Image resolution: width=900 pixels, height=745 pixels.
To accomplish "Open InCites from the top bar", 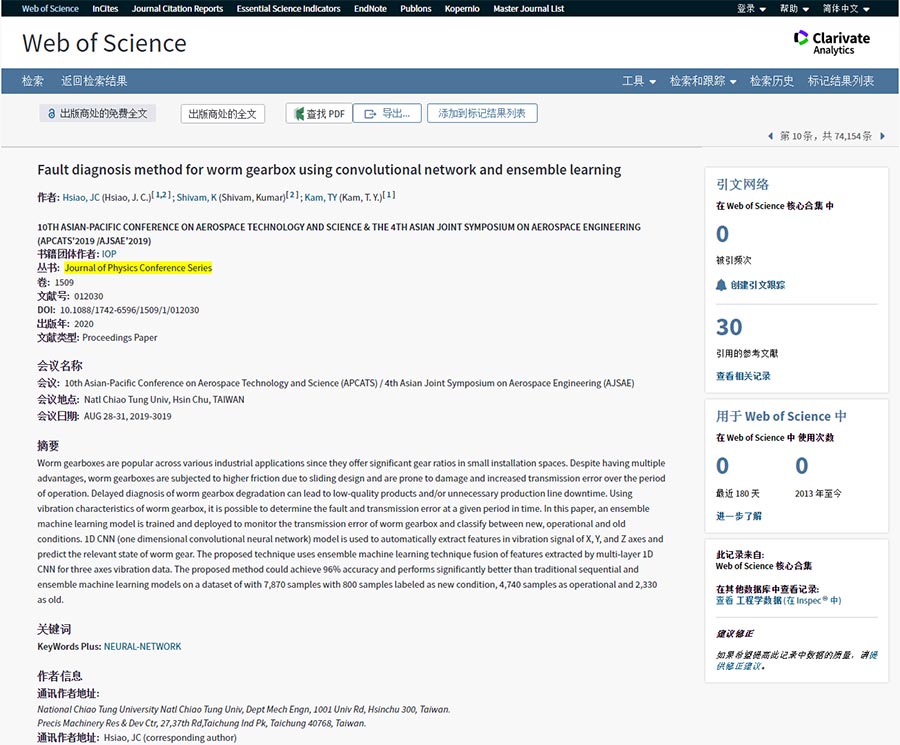I will point(105,9).
